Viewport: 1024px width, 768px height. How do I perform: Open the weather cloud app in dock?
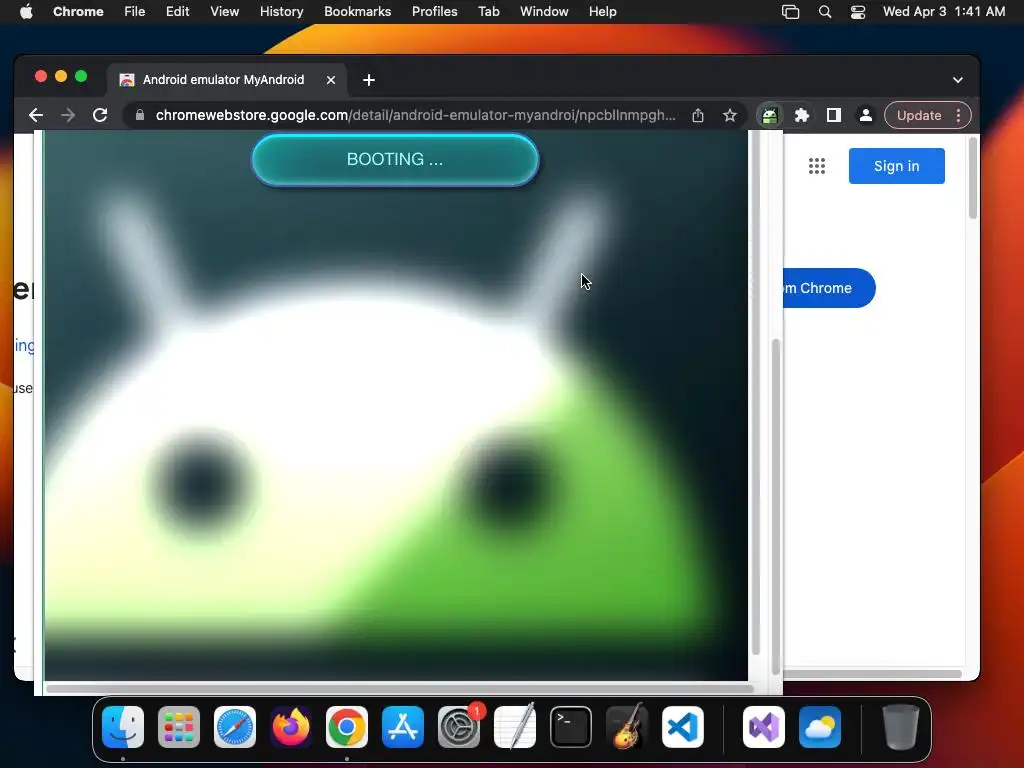(820, 727)
